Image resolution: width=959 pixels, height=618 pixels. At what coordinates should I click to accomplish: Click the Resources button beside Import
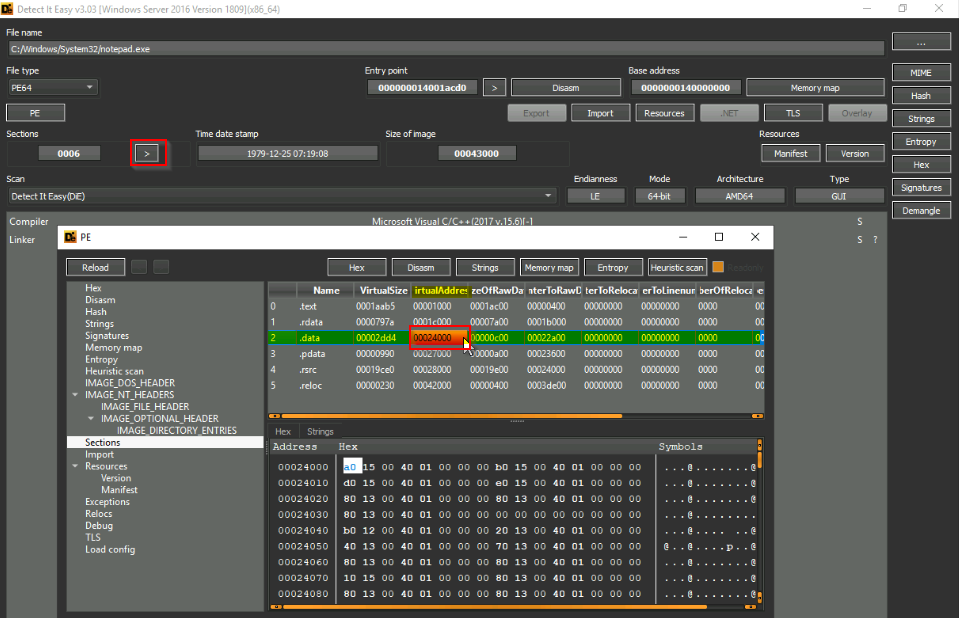pos(664,113)
